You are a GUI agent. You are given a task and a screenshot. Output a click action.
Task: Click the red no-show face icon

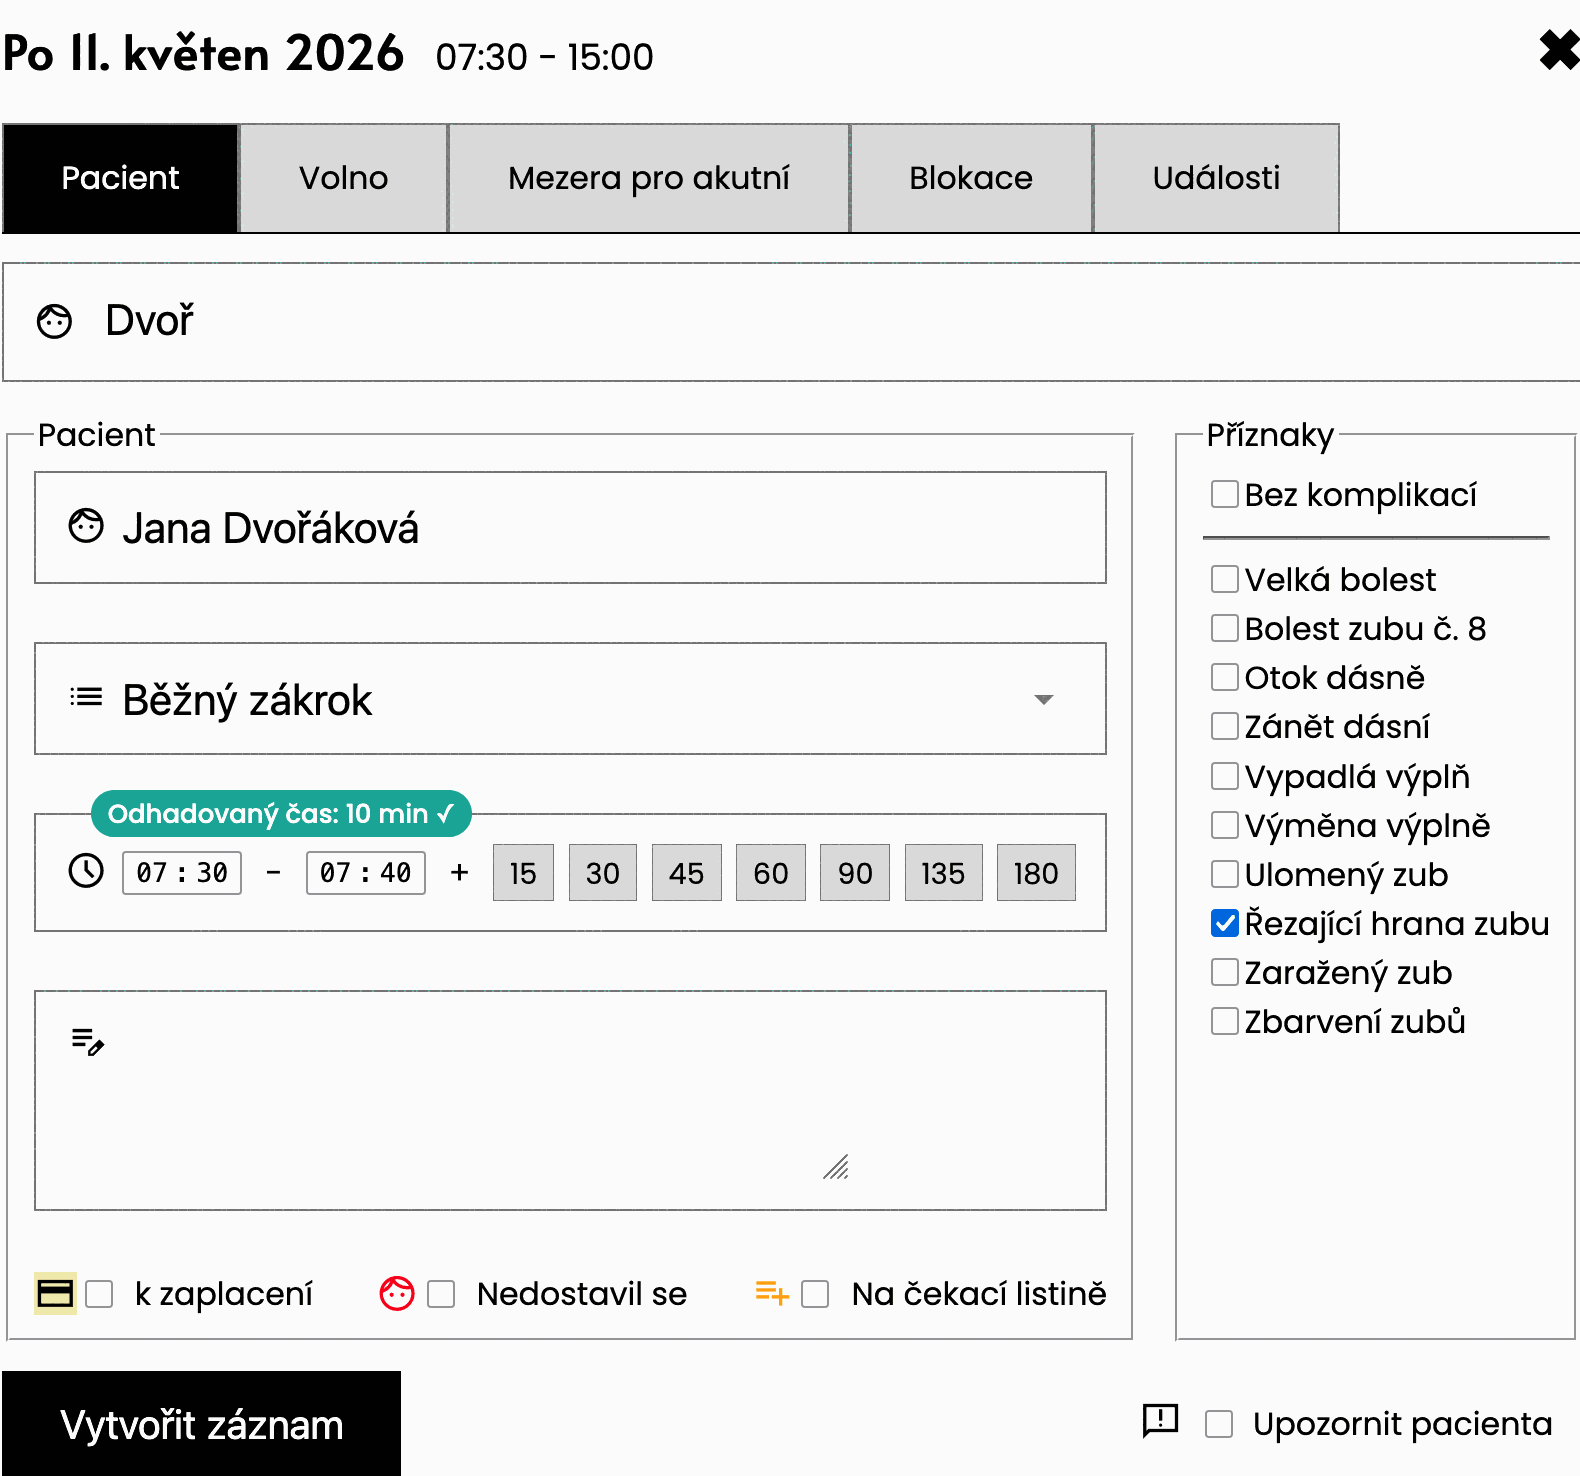[x=397, y=1293]
